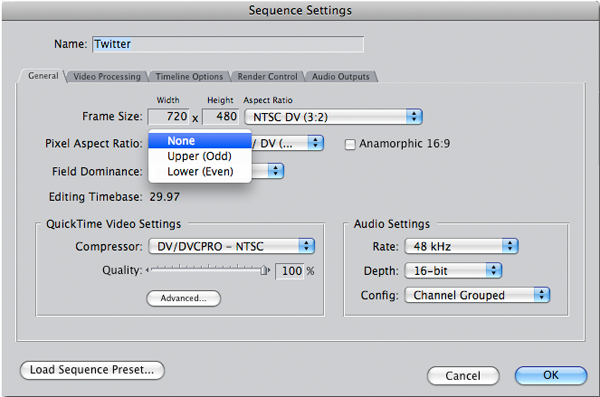This screenshot has height=397, width=600.
Task: Open the Aspect Ratio NTSC DV (3:2) dropdown
Action: (333, 117)
